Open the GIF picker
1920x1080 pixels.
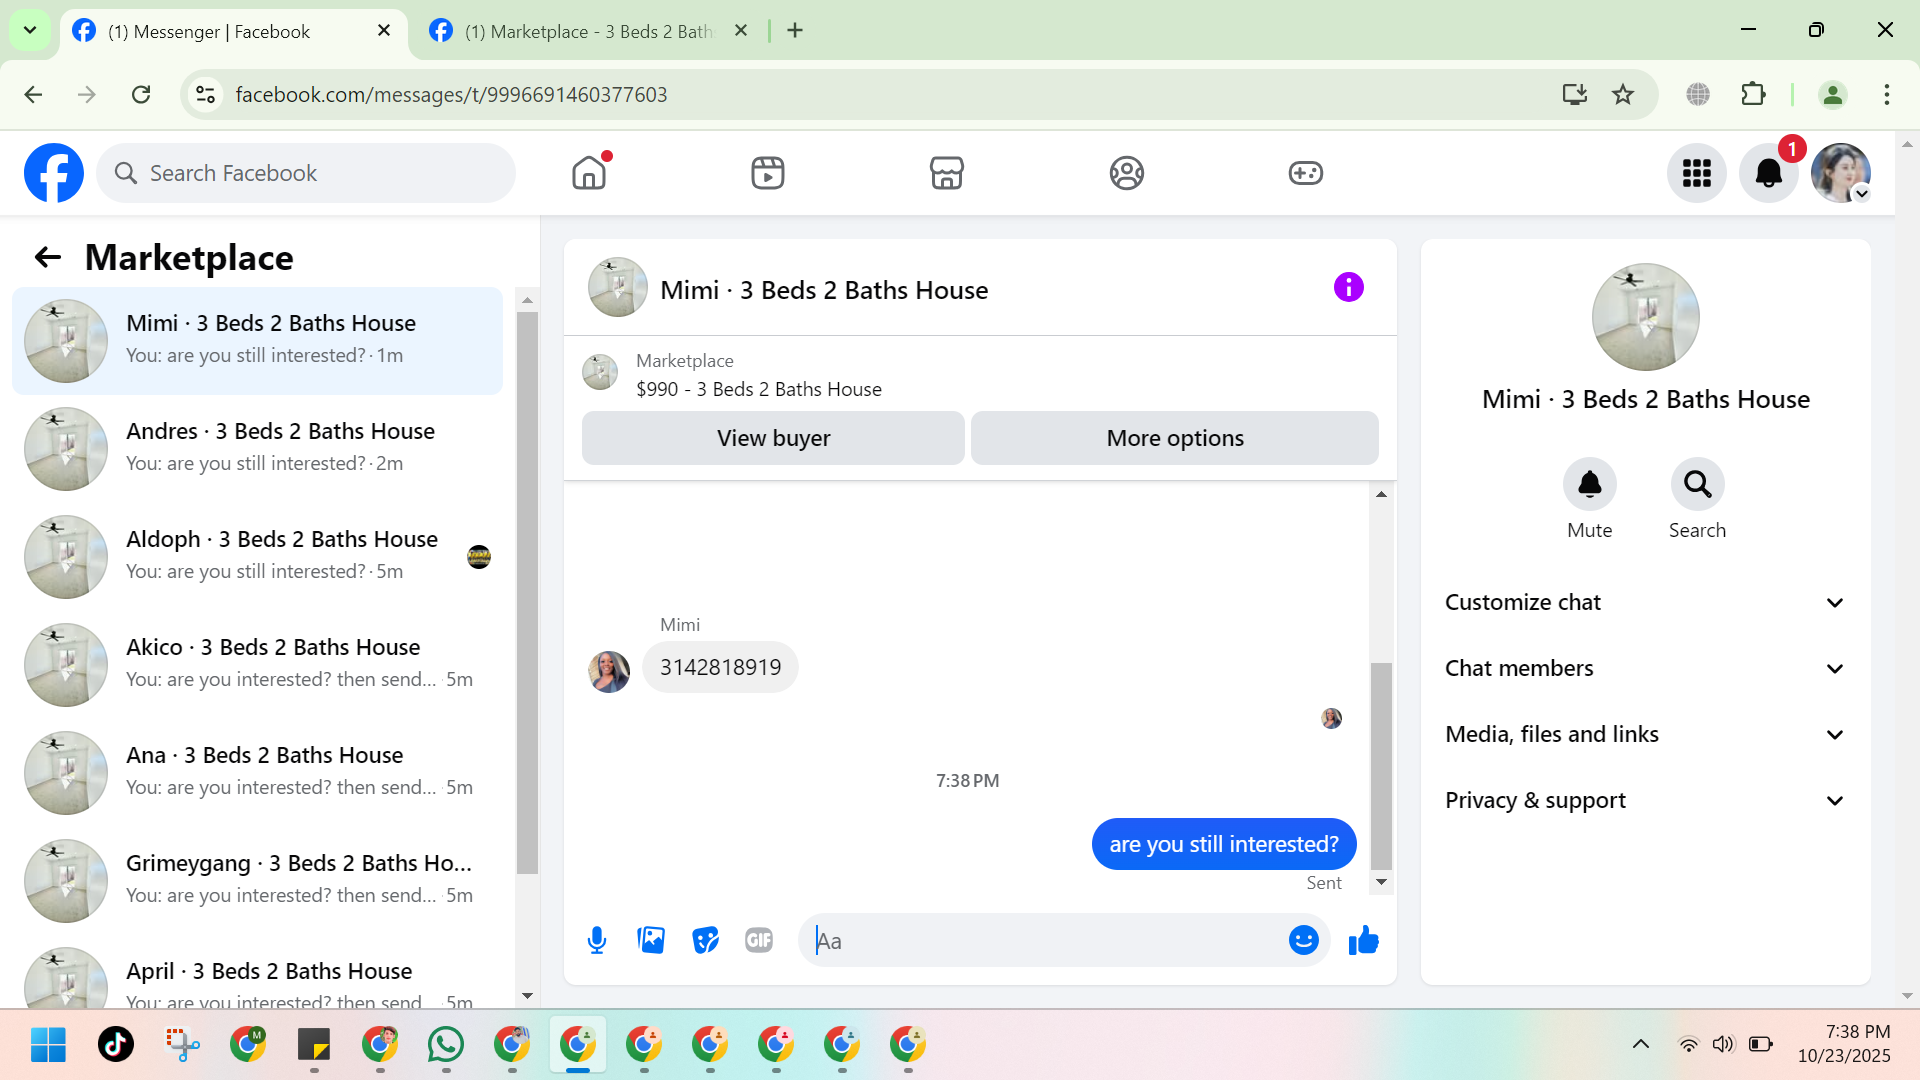click(759, 940)
